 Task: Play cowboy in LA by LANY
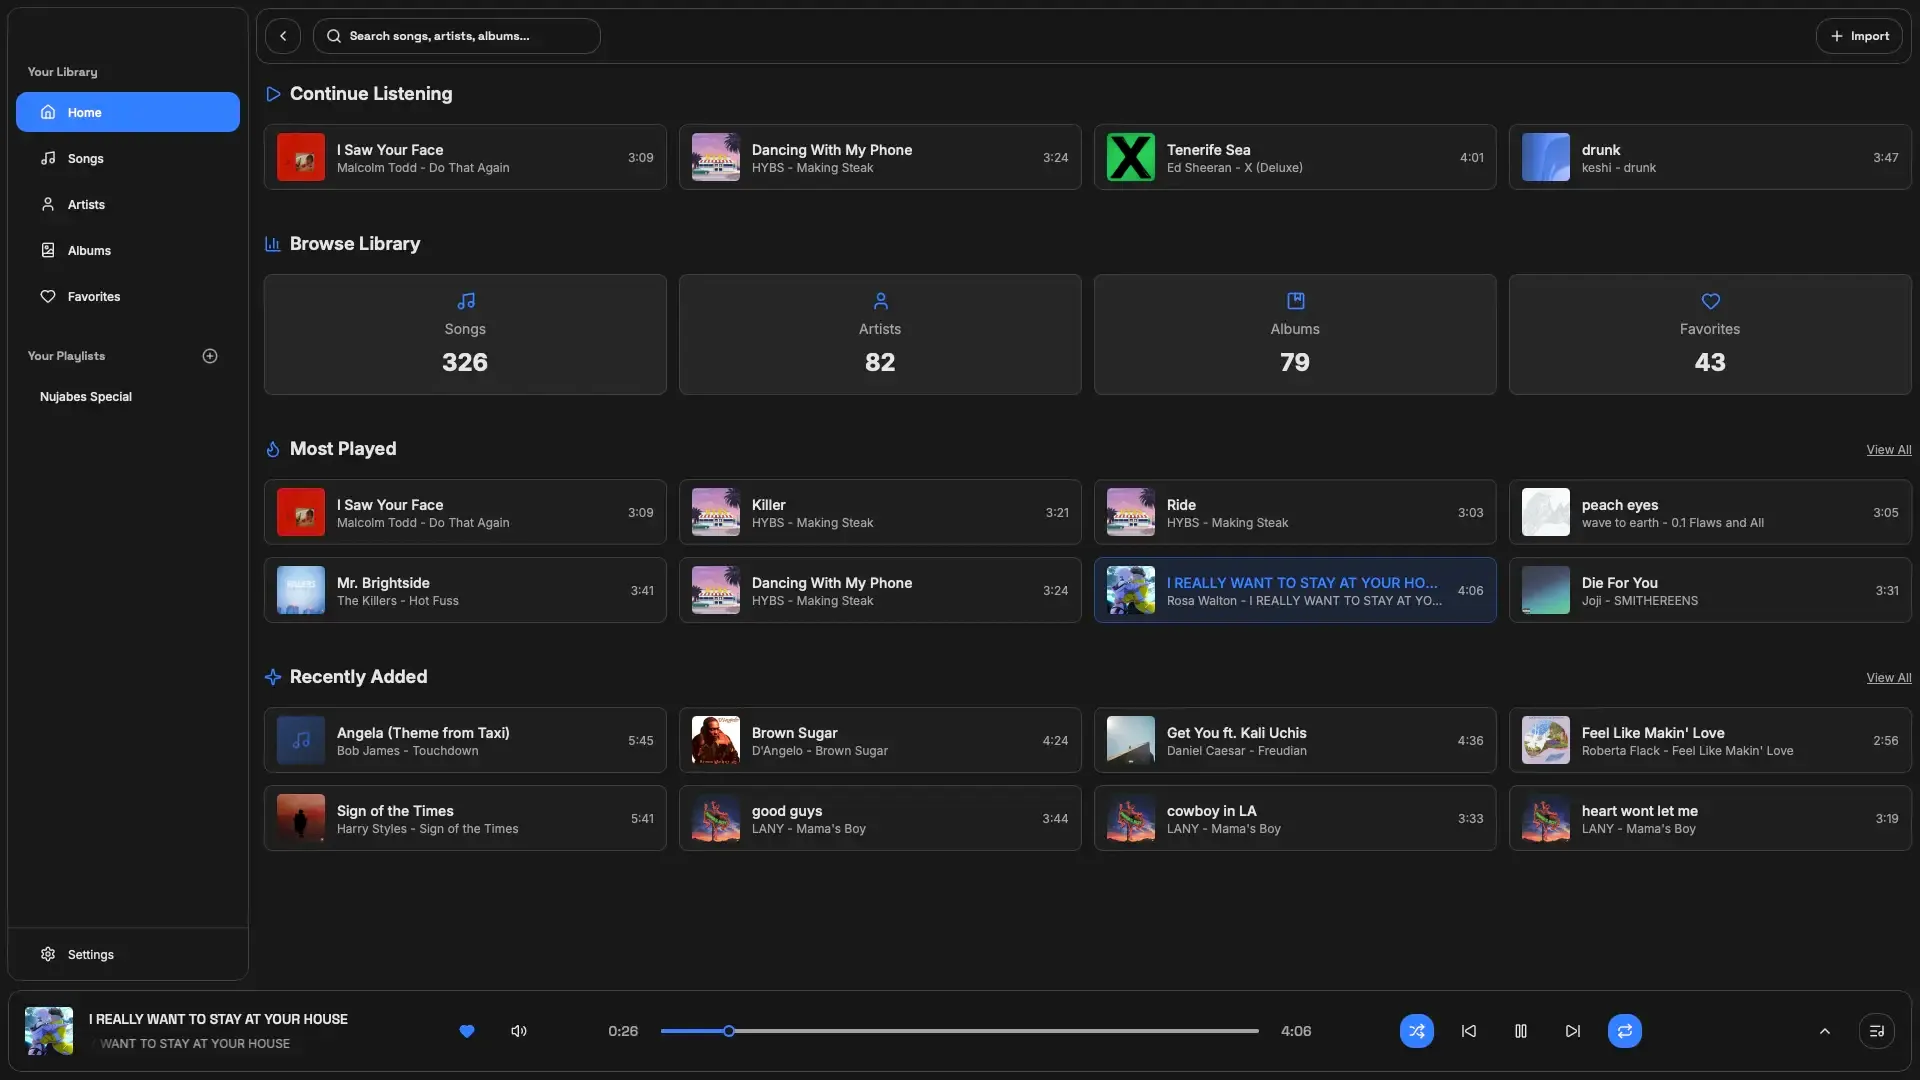tap(1295, 818)
